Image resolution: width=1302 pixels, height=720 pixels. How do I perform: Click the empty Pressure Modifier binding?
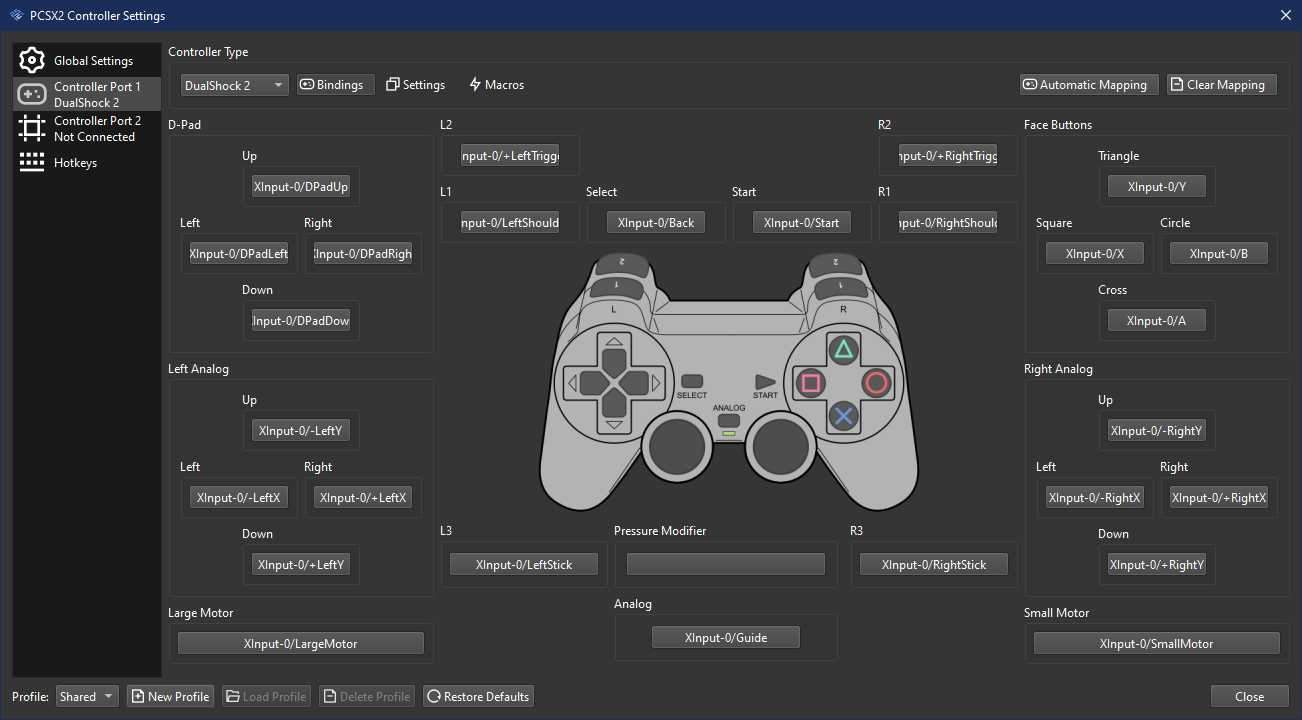pos(726,565)
